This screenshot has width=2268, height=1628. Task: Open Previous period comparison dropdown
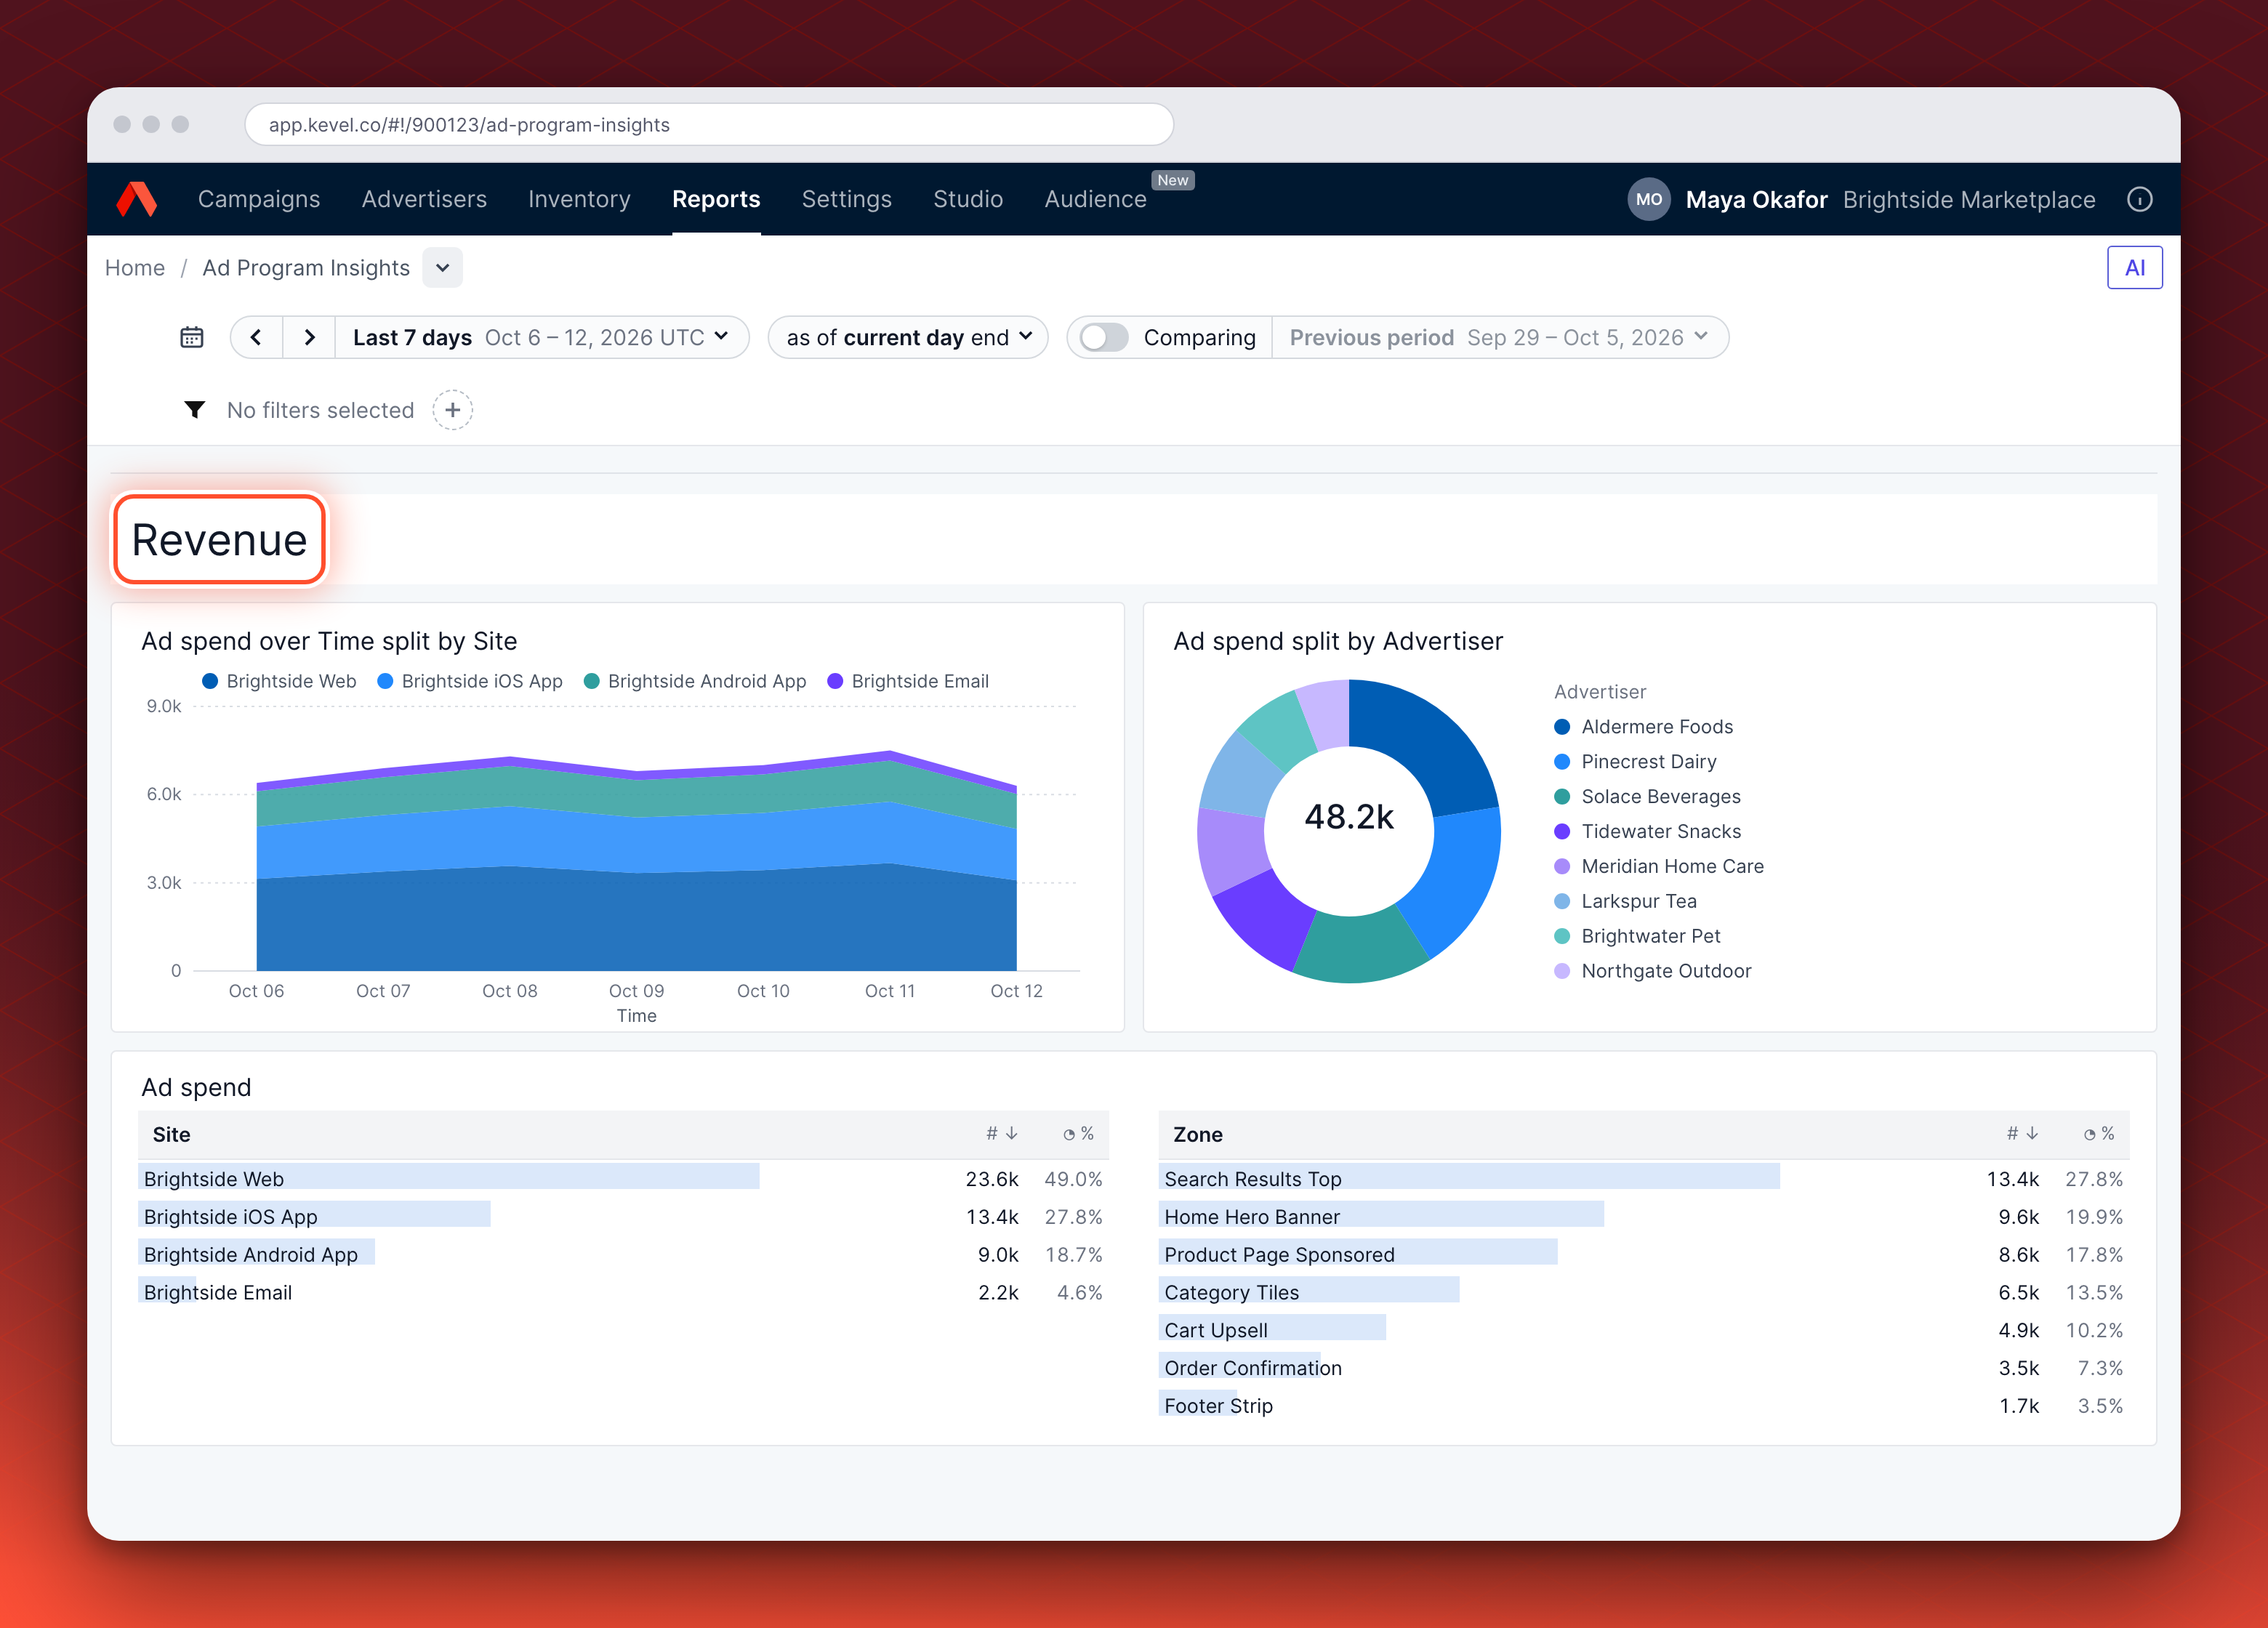pos(1499,337)
